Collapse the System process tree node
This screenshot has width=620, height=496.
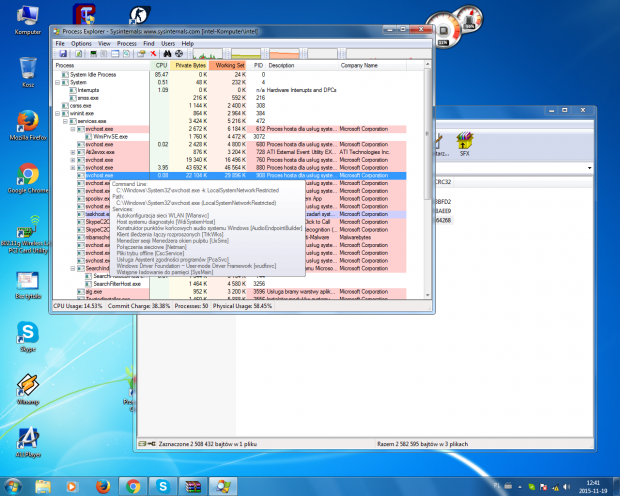(58, 82)
